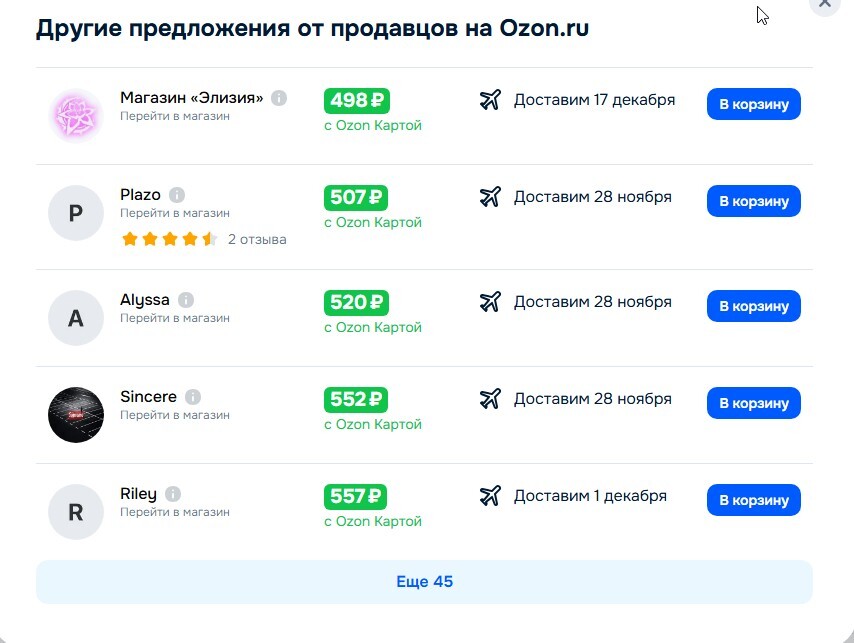This screenshot has height=643, width=854.
Task: Click info icon beside Alyssa seller name
Action: pyautogui.click(x=186, y=300)
